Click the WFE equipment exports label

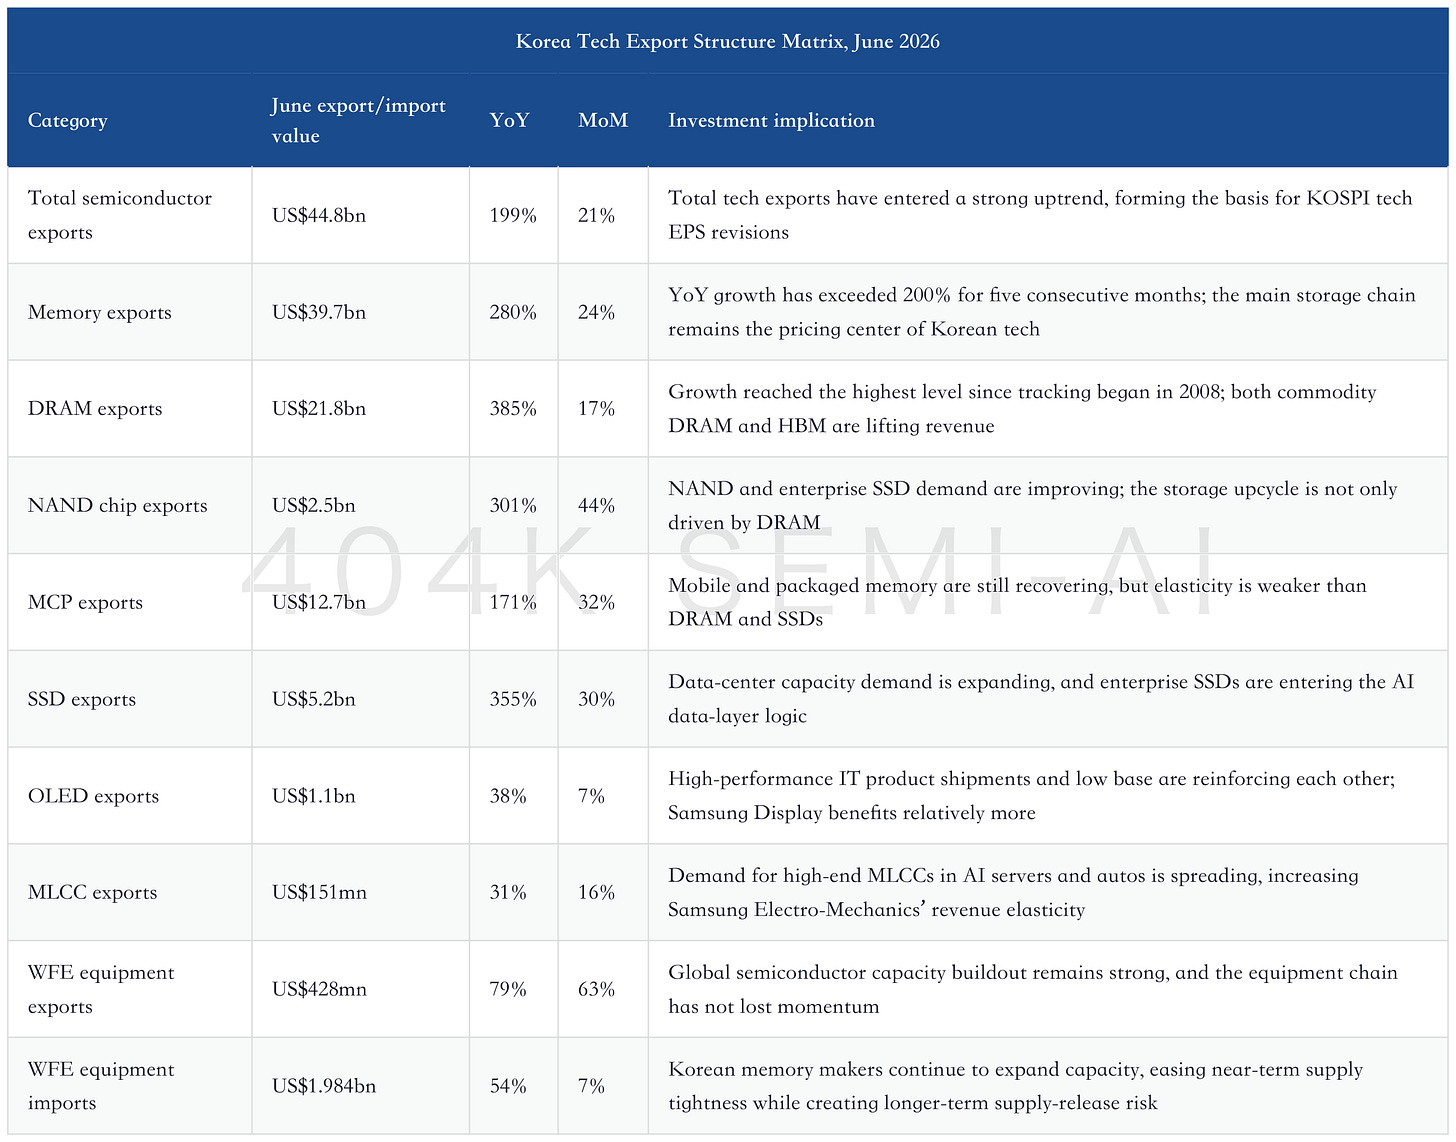[x=101, y=989]
